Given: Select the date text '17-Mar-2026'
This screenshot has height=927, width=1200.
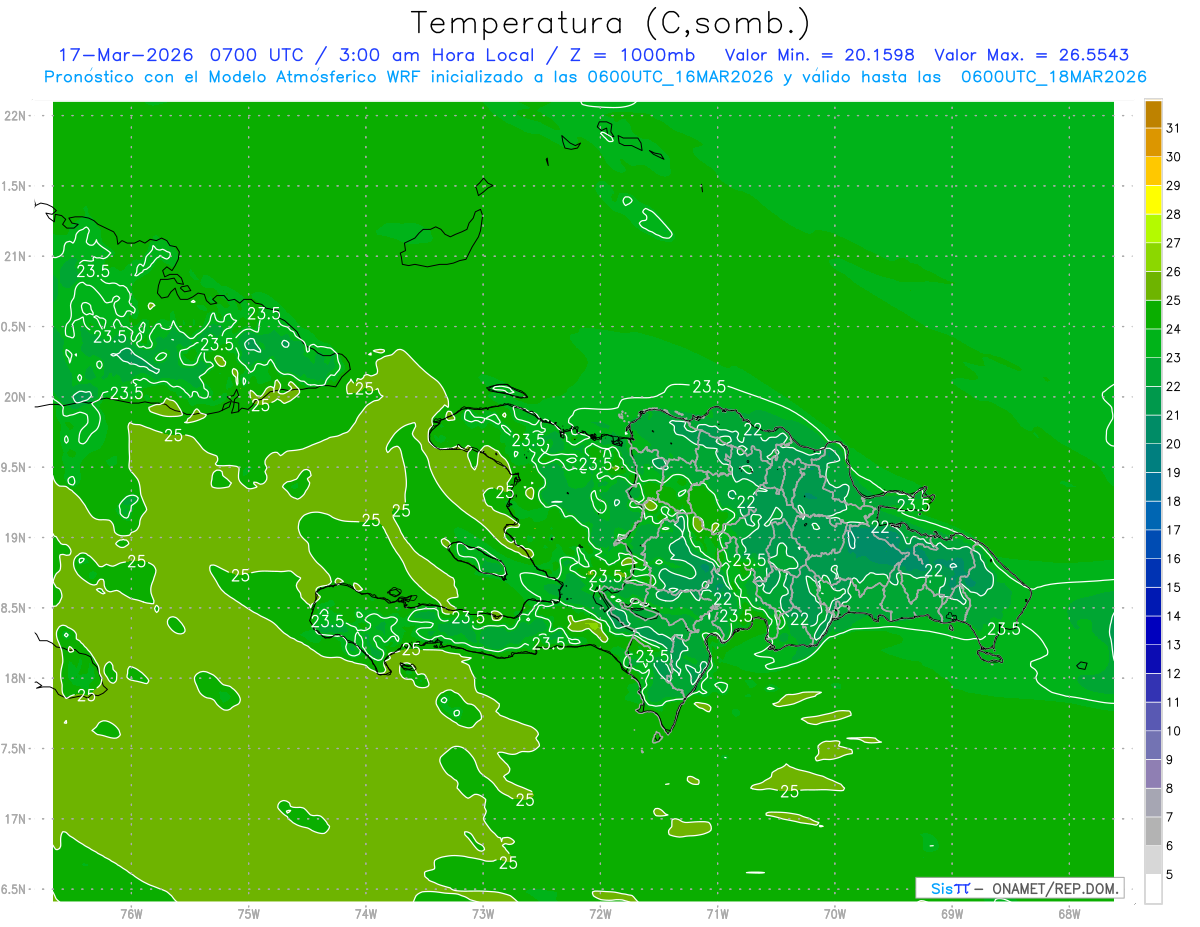Looking at the screenshot, I should point(124,55).
